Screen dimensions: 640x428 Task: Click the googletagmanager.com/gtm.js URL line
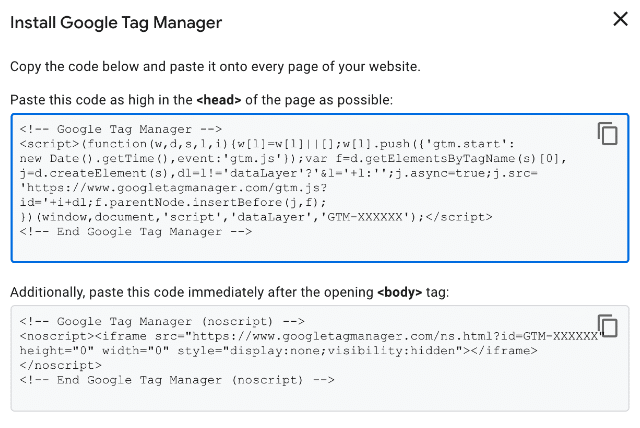point(173,188)
